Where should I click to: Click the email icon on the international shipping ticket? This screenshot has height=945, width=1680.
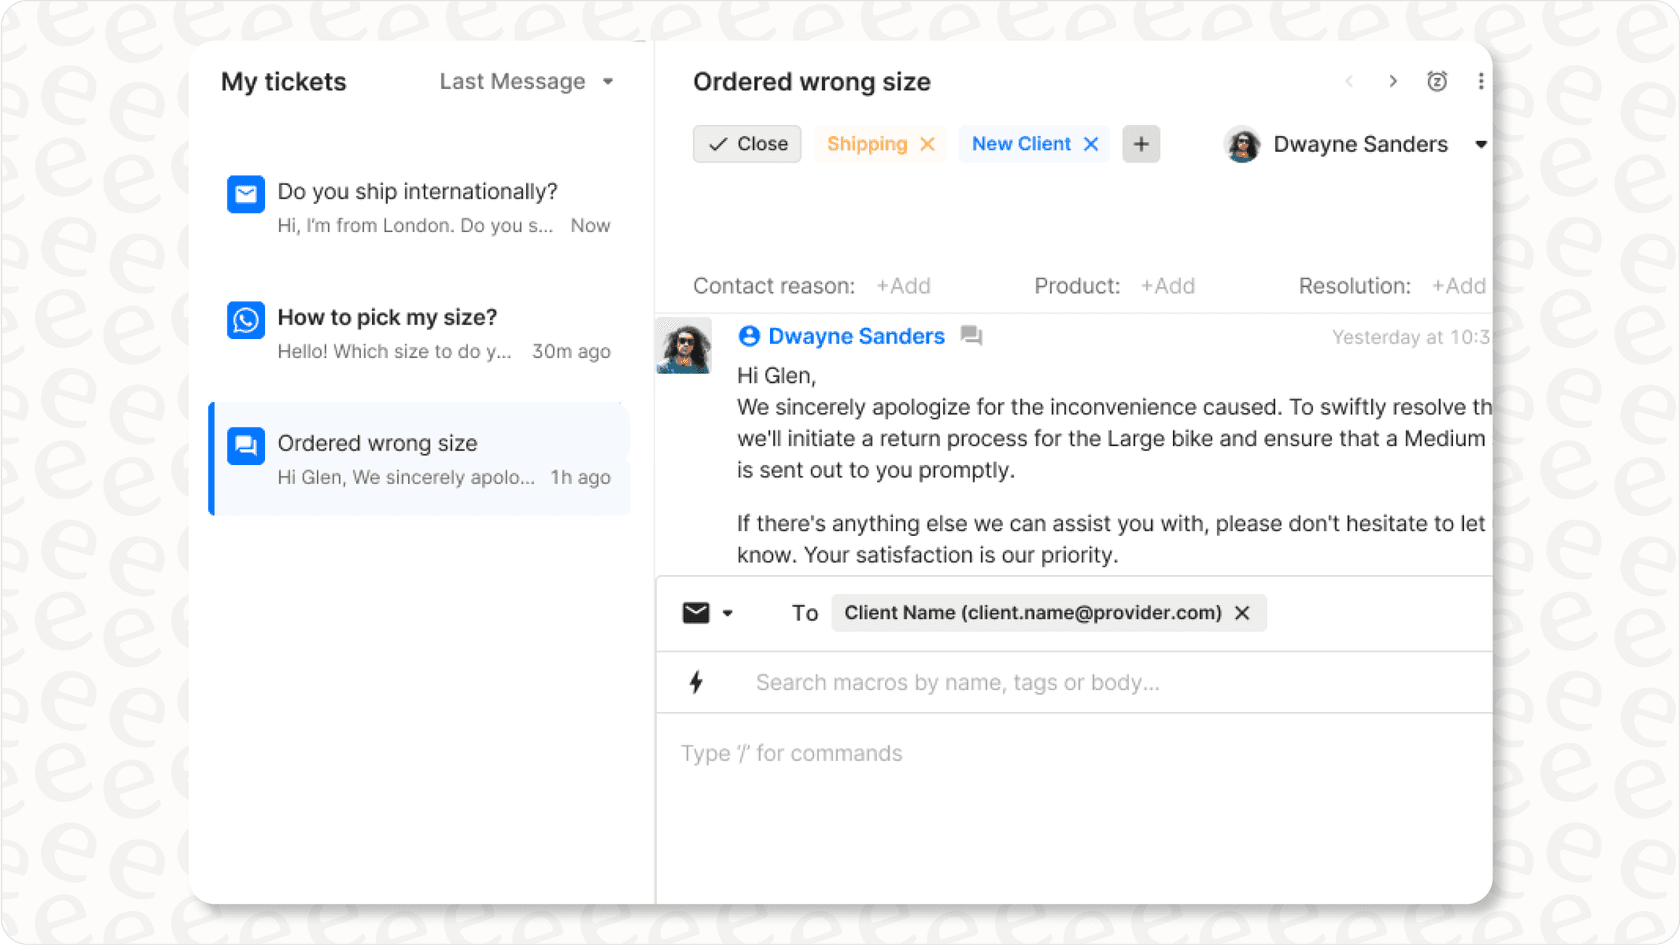pos(245,194)
